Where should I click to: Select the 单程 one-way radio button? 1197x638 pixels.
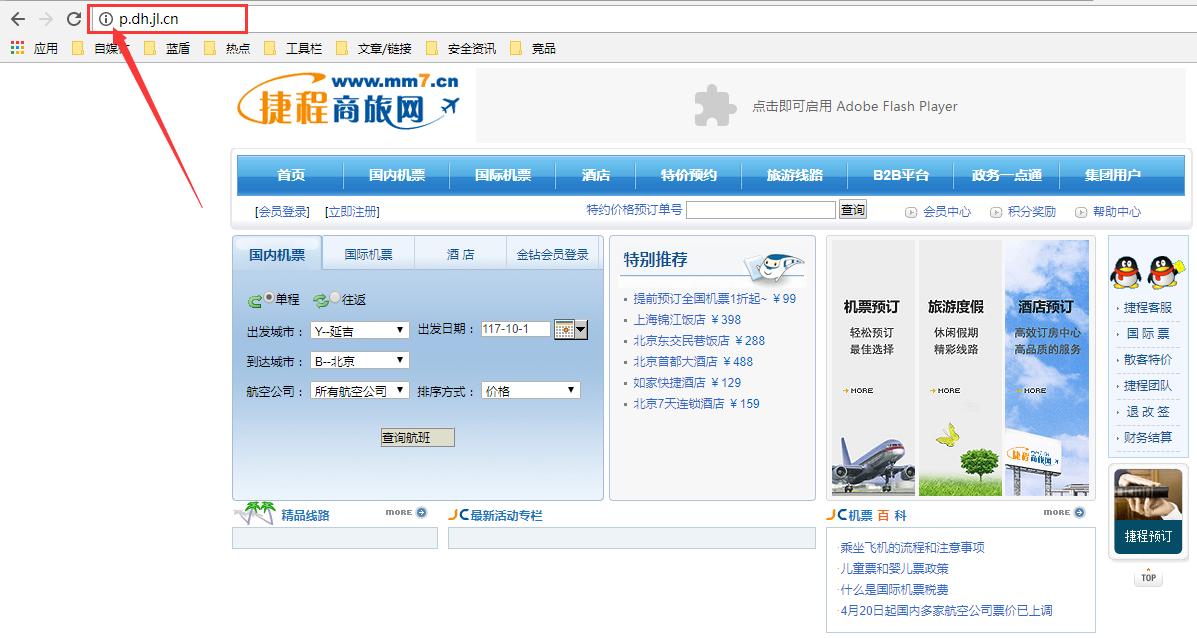click(x=270, y=298)
